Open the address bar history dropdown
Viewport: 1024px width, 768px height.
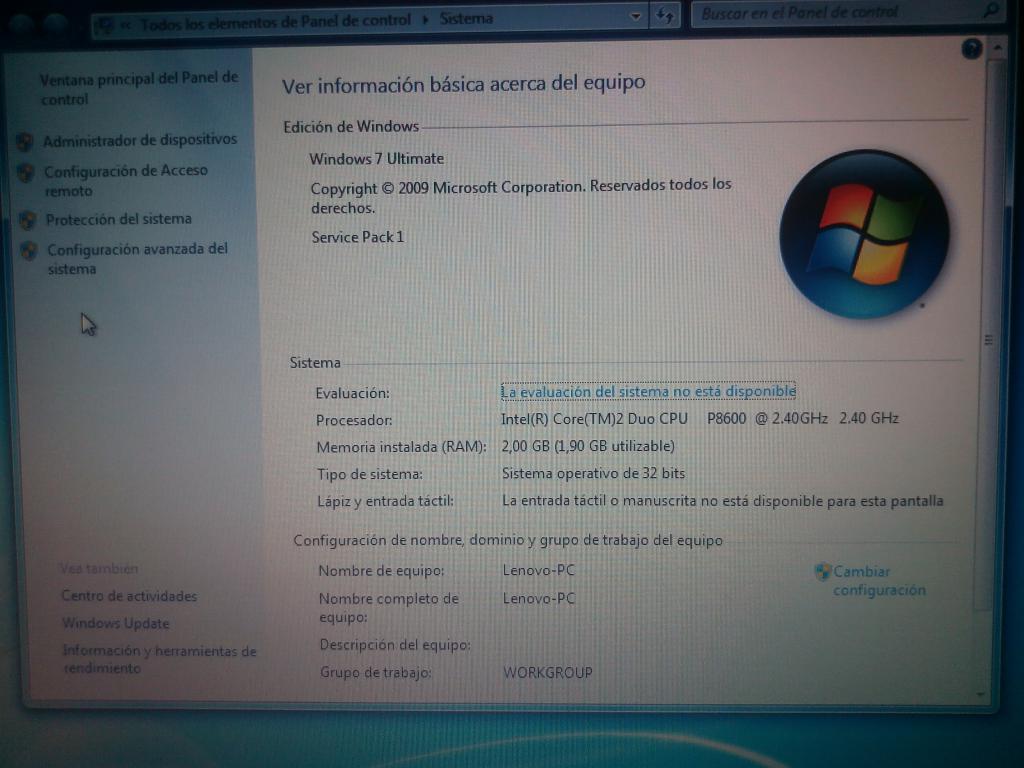coord(635,16)
